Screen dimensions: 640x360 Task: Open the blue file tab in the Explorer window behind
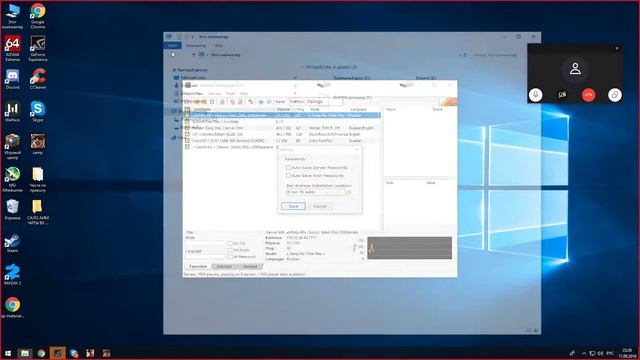pyautogui.click(x=173, y=45)
